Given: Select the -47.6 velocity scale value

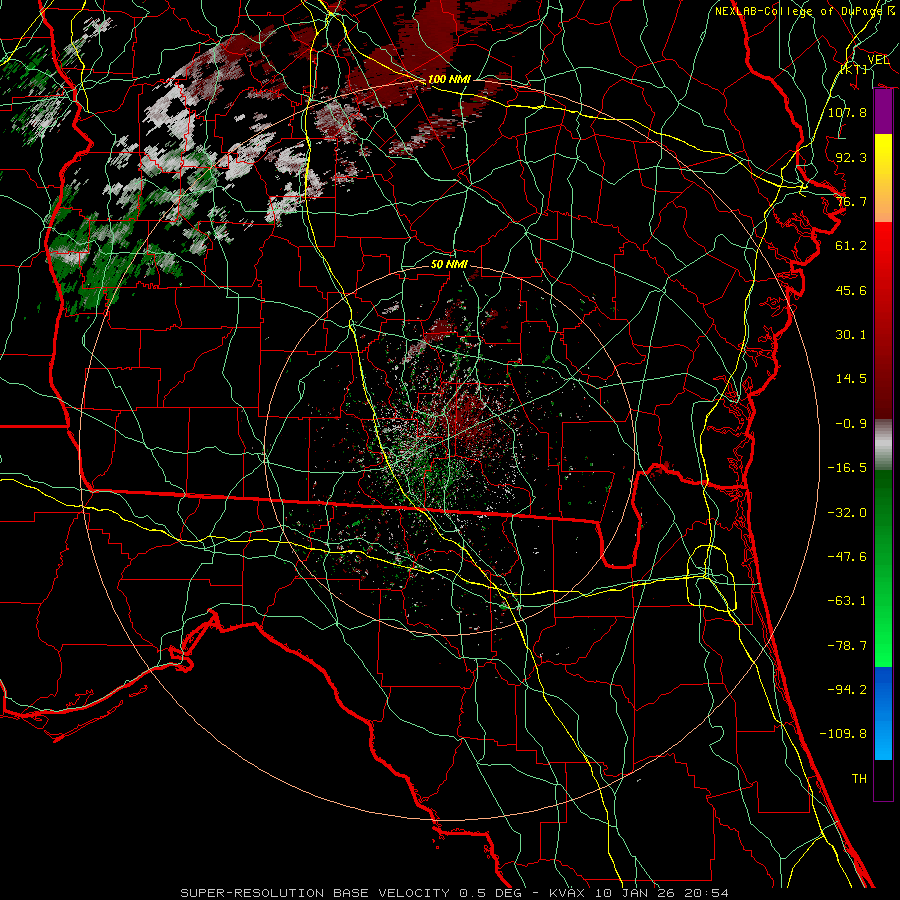Looking at the screenshot, I should 847,557.
